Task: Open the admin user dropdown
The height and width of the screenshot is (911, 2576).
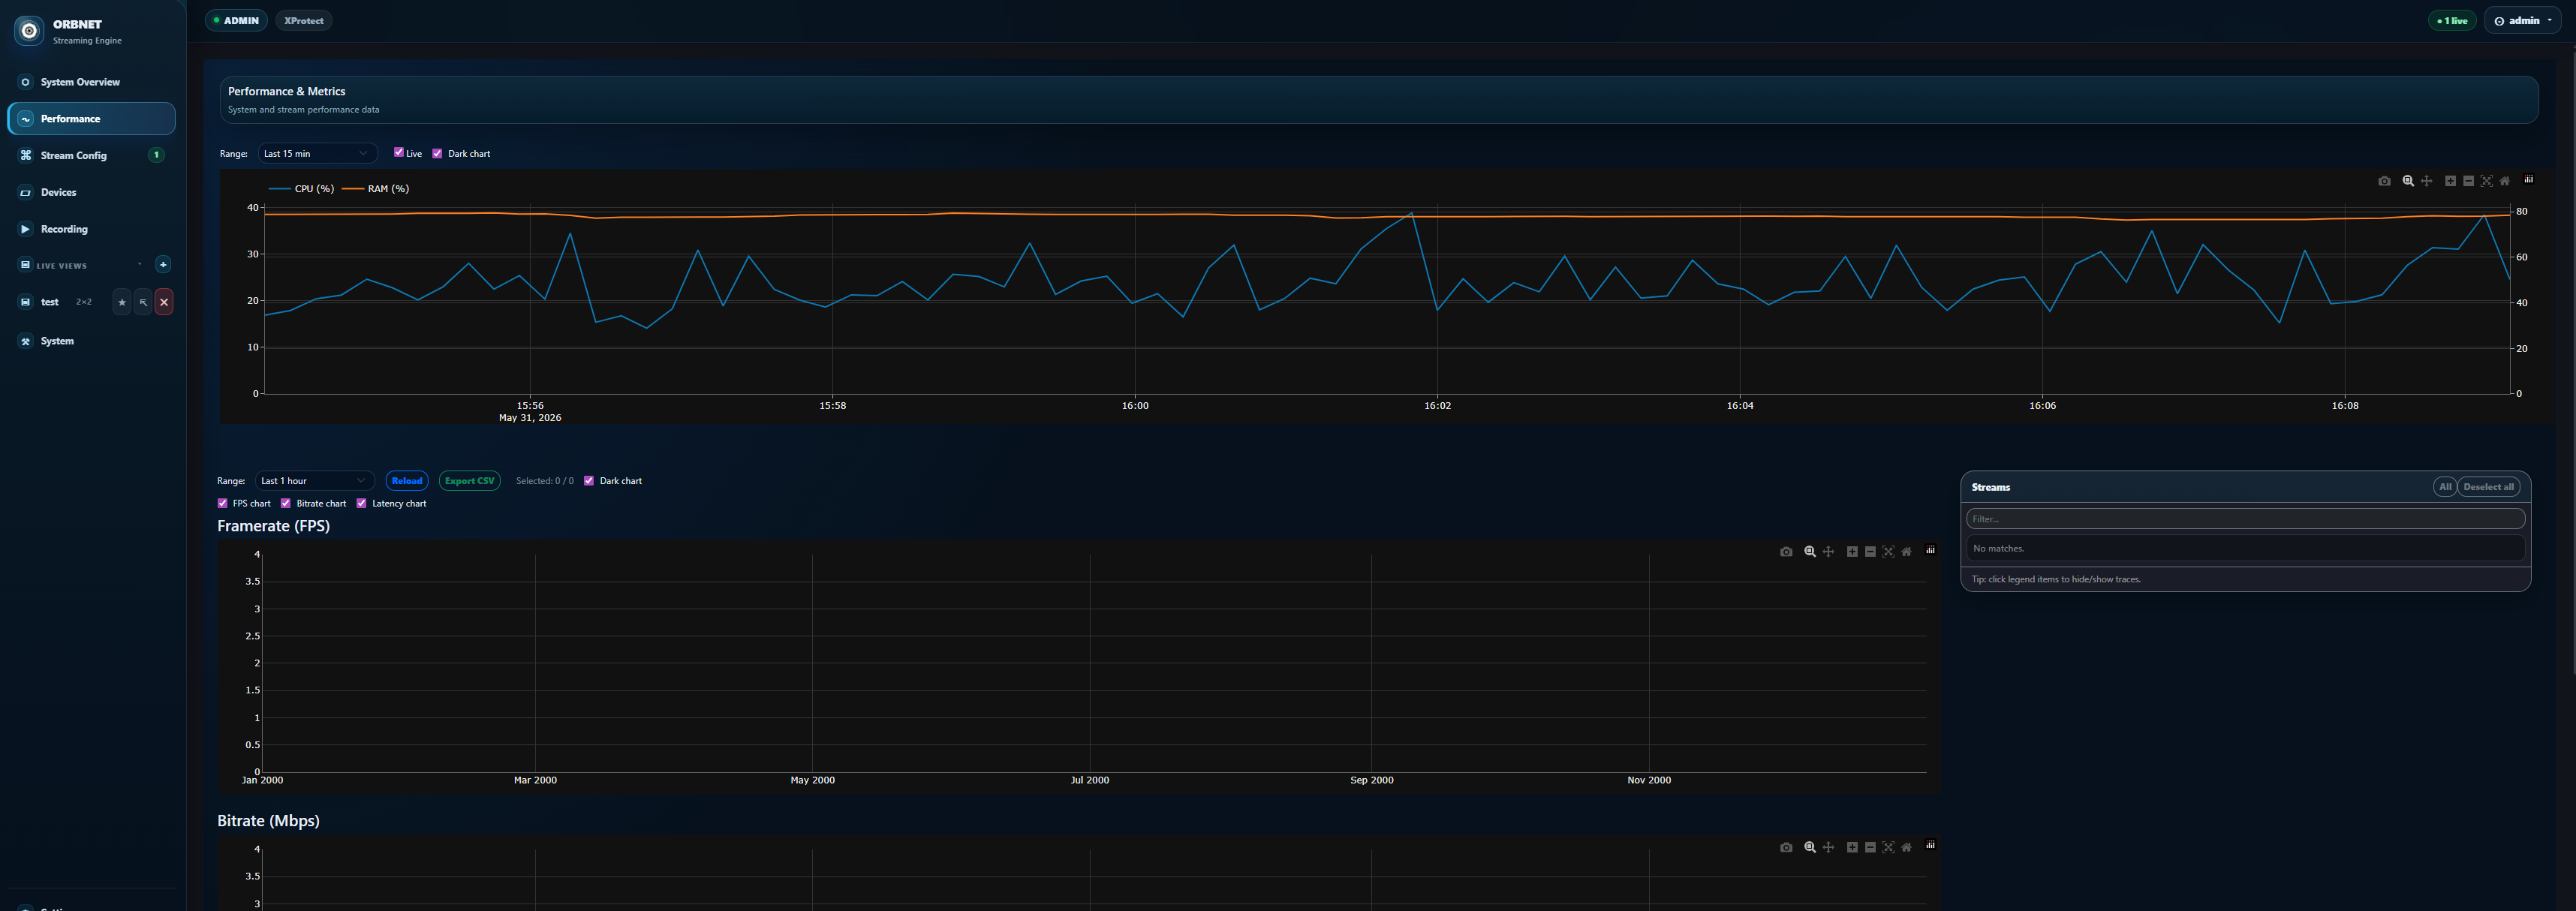Action: (2523, 20)
